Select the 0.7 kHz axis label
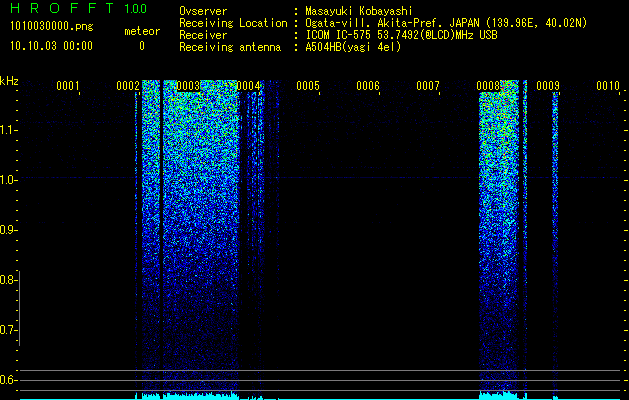The width and height of the screenshot is (629, 400). coord(7,330)
